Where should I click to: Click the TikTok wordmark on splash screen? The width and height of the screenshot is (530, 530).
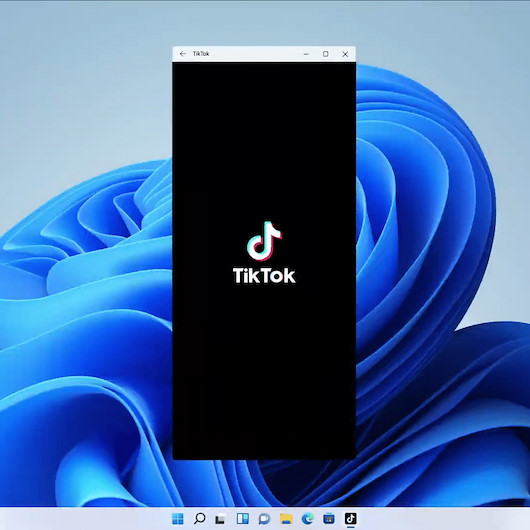click(264, 275)
